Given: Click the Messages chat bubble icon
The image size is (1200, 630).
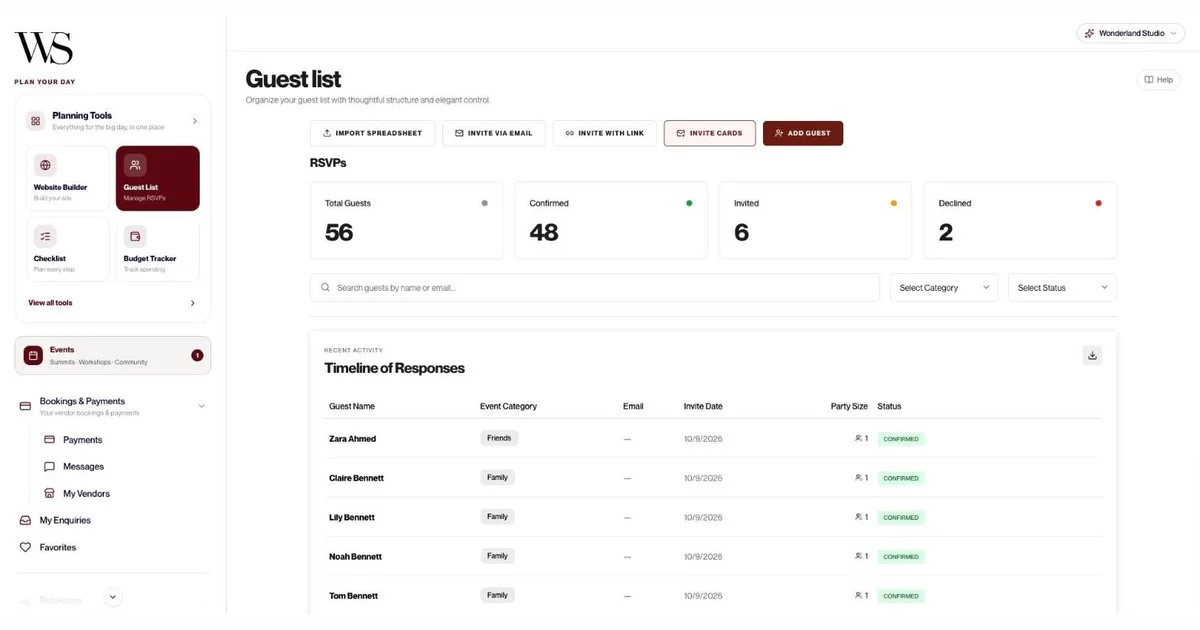Looking at the screenshot, I should pos(50,466).
